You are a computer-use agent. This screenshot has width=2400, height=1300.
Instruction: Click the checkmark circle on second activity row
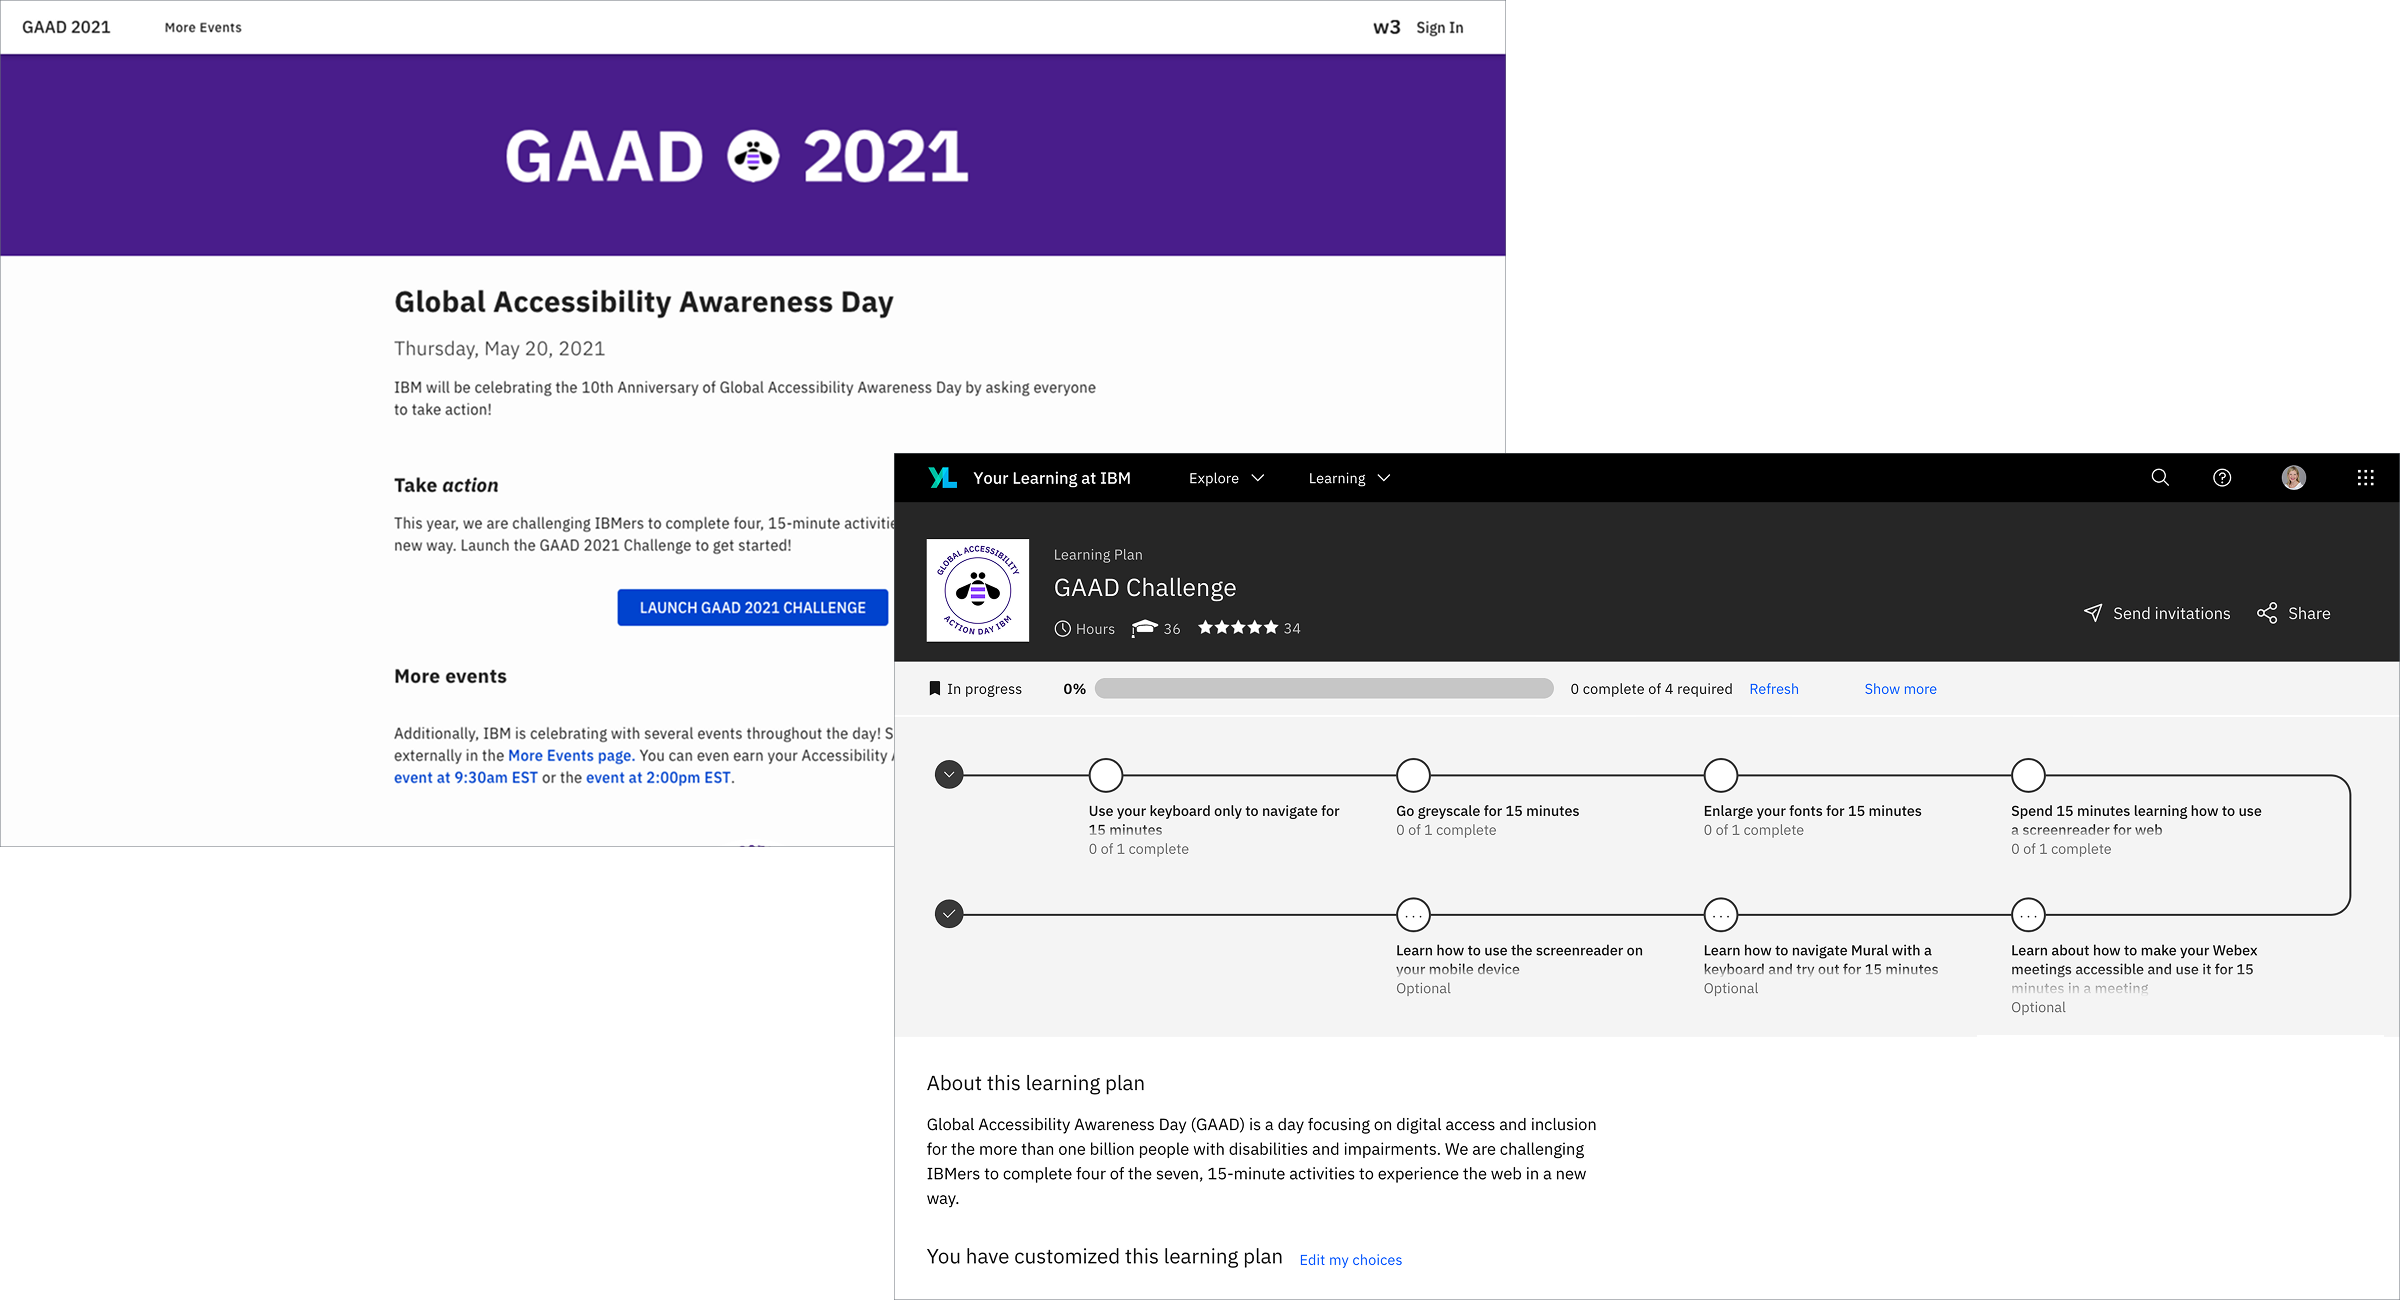[948, 913]
